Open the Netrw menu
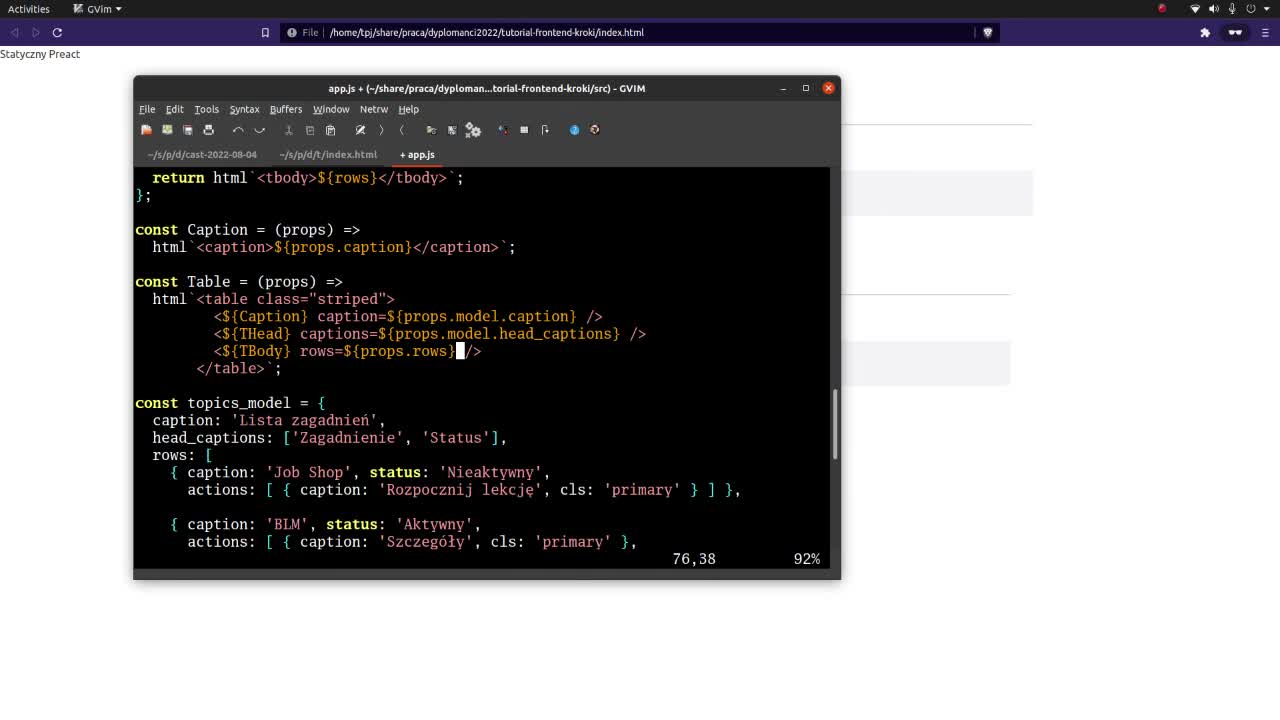 (374, 109)
